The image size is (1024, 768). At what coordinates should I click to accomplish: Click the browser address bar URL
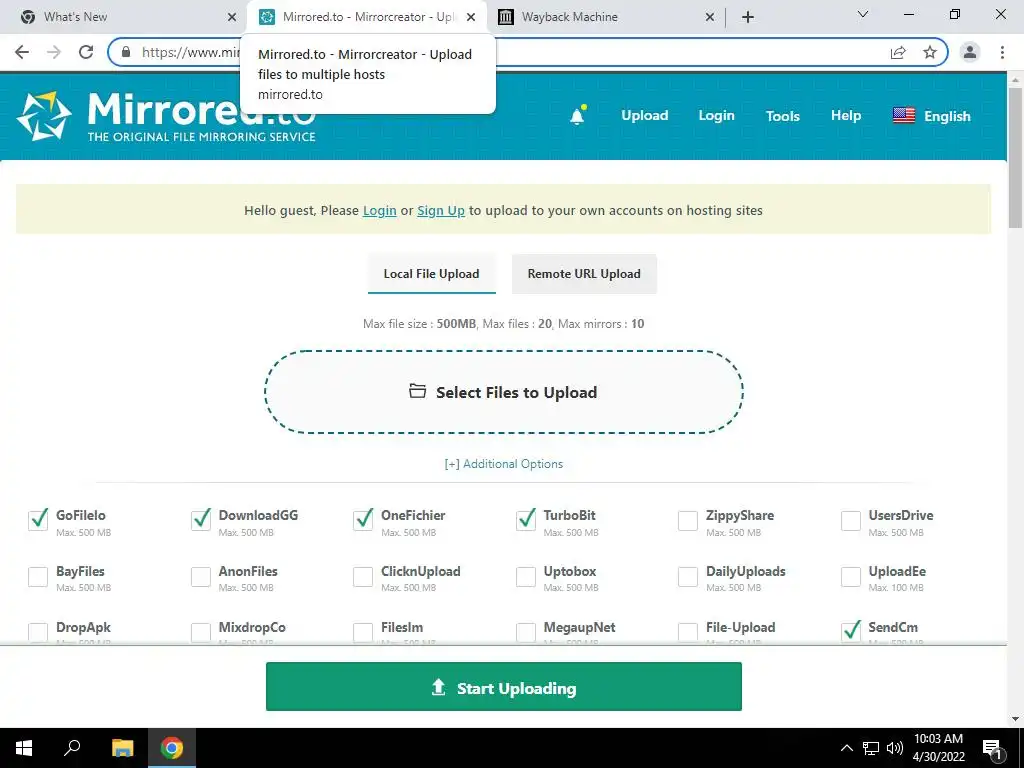click(191, 52)
